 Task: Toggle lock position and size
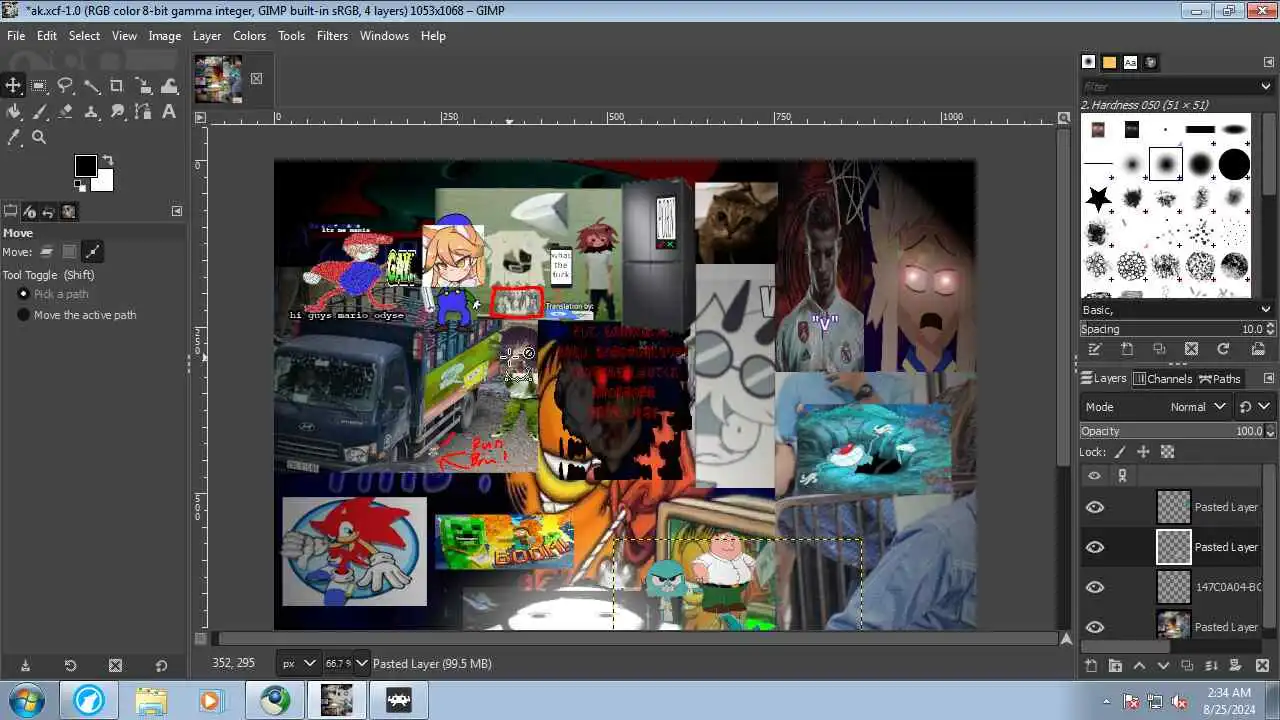[1143, 452]
